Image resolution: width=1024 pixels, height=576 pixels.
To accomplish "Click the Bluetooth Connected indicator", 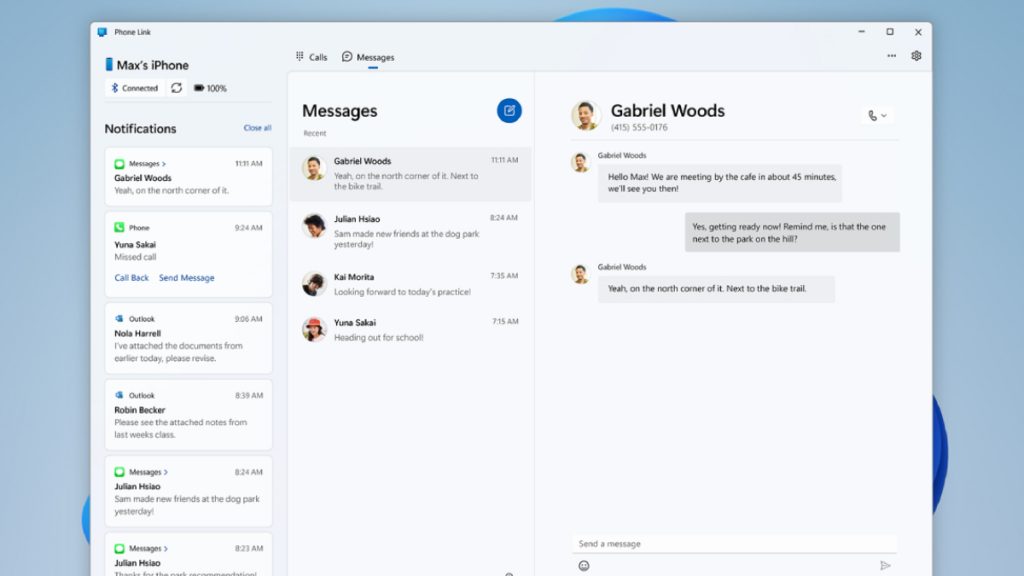I will point(133,88).
